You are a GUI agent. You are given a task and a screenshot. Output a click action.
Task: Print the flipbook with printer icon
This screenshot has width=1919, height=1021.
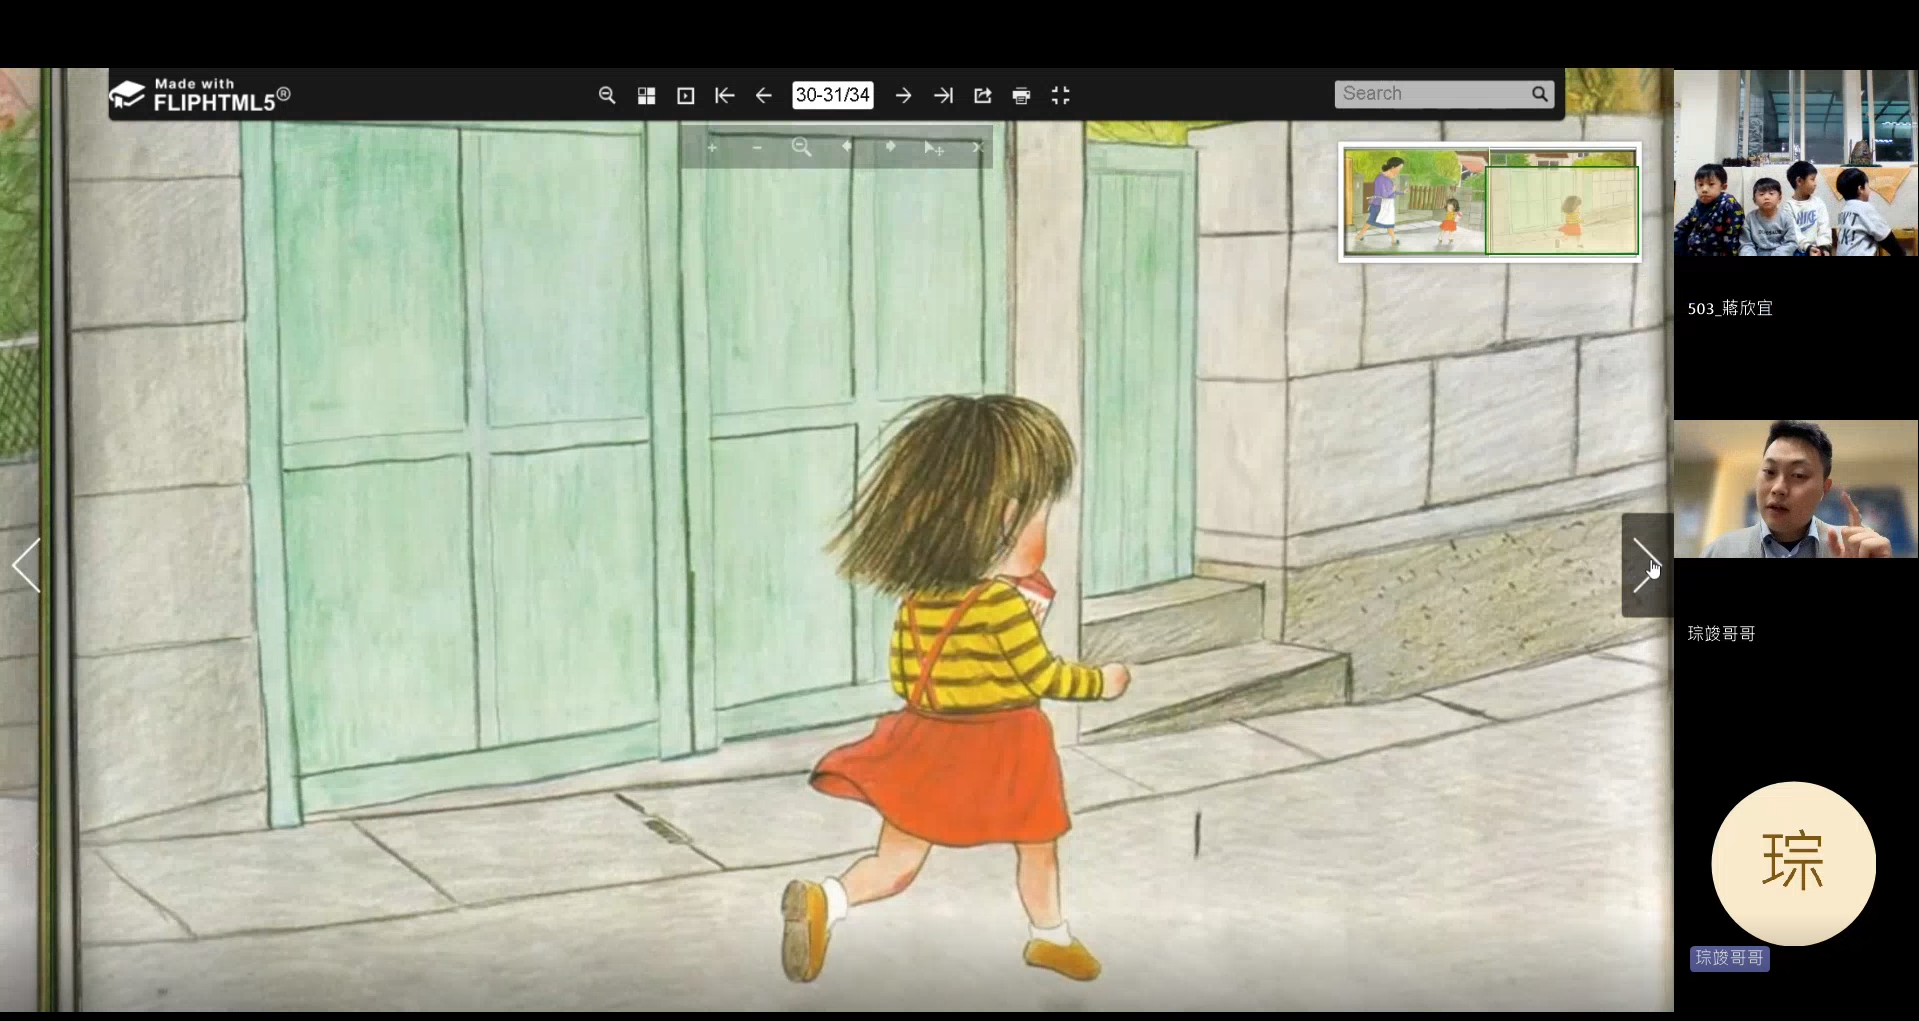pos(1021,96)
